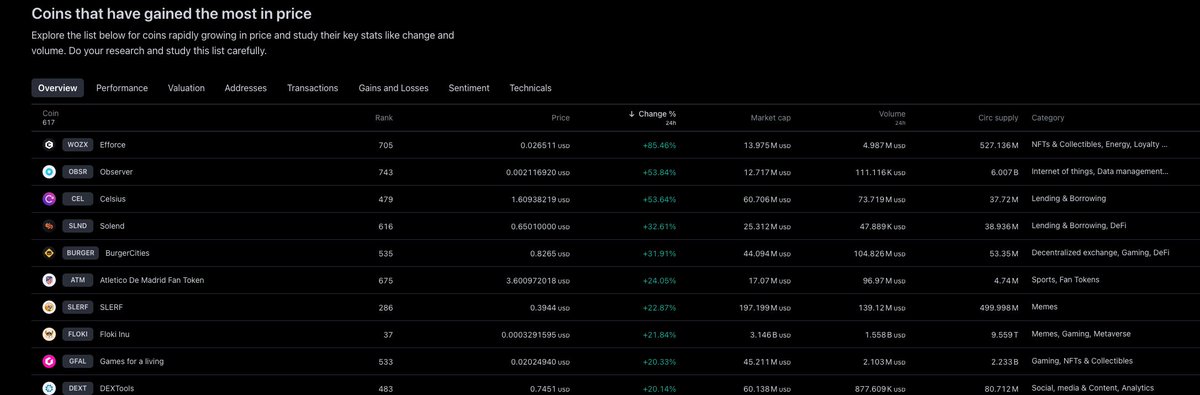Sort by the Change % column header
The width and height of the screenshot is (1200, 395).
point(657,114)
